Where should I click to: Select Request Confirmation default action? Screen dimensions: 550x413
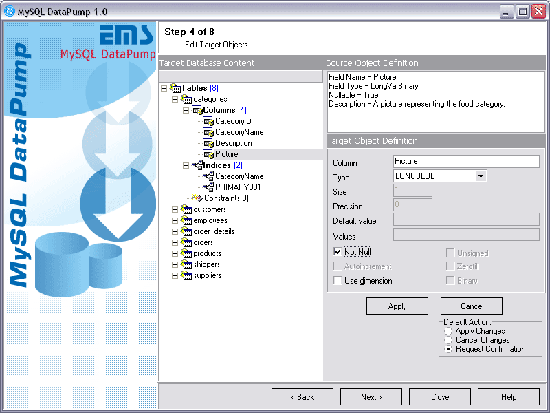tap(448, 349)
